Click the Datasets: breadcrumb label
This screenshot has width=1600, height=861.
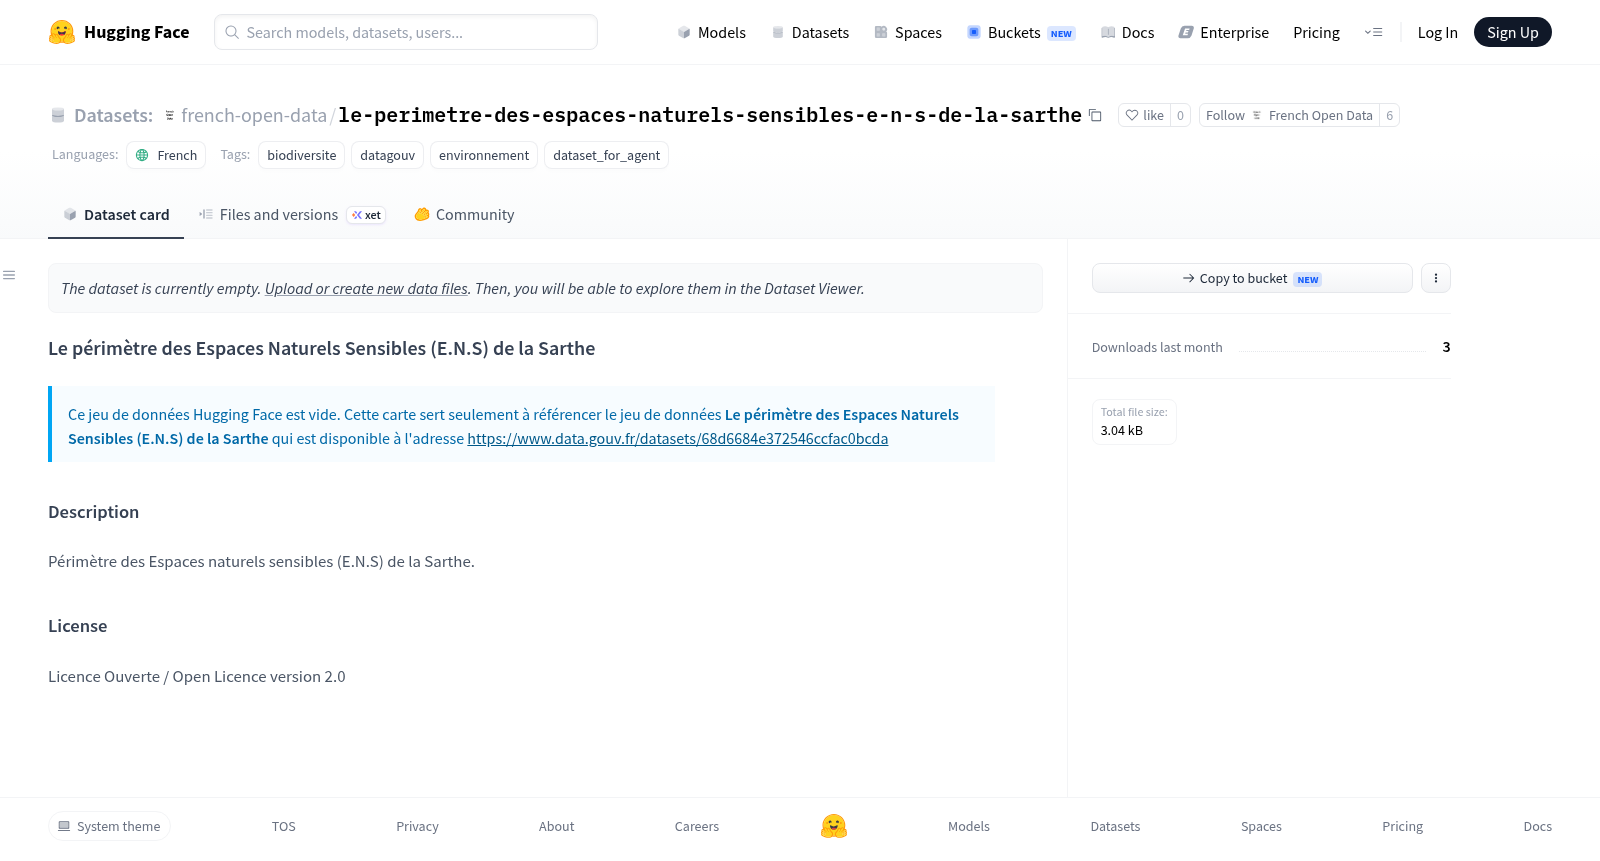click(x=113, y=115)
